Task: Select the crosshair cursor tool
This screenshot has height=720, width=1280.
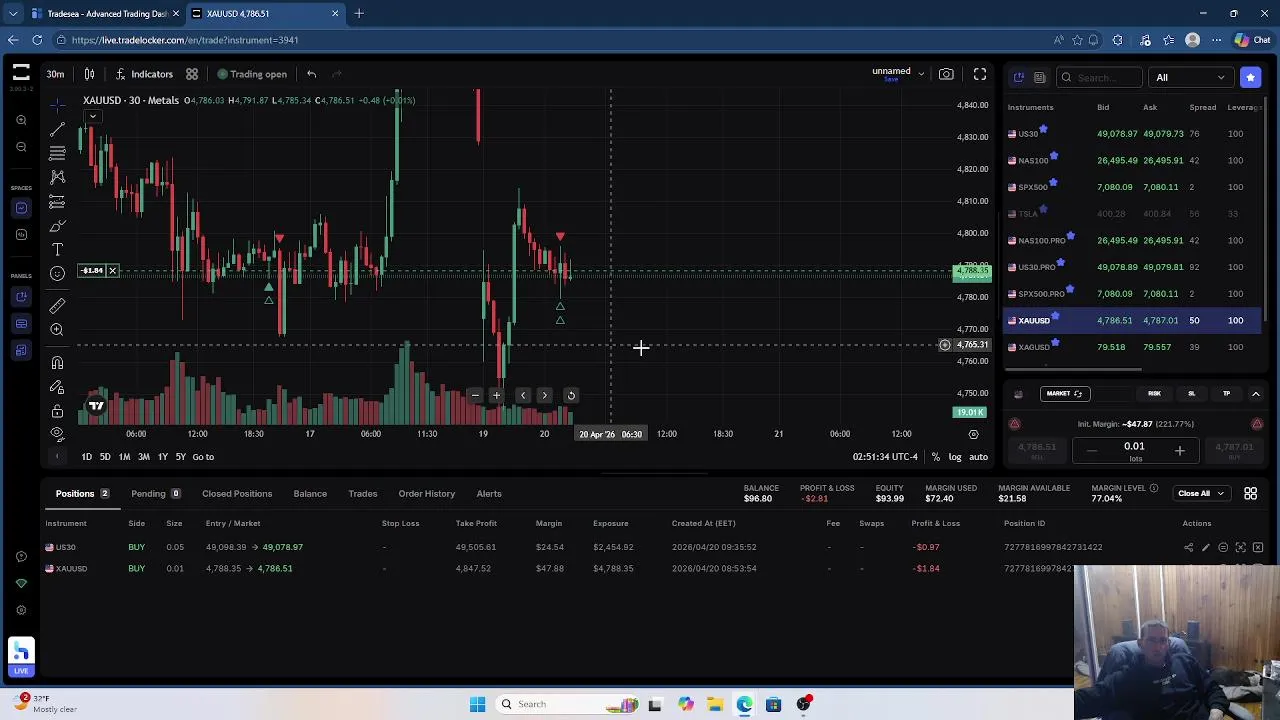Action: tap(57, 104)
